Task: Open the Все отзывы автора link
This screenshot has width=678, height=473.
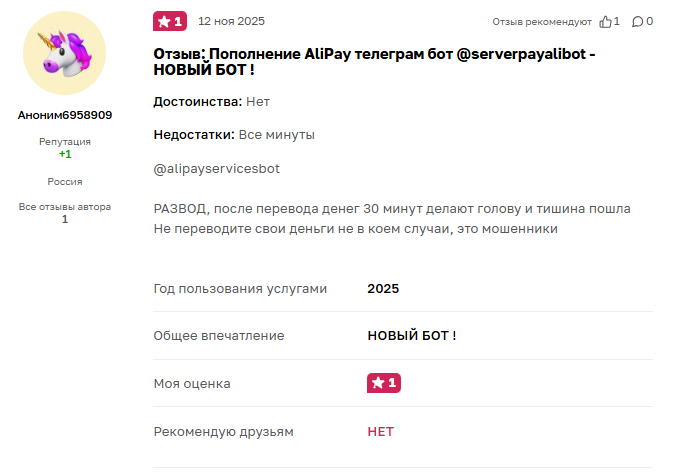Action: (x=65, y=207)
